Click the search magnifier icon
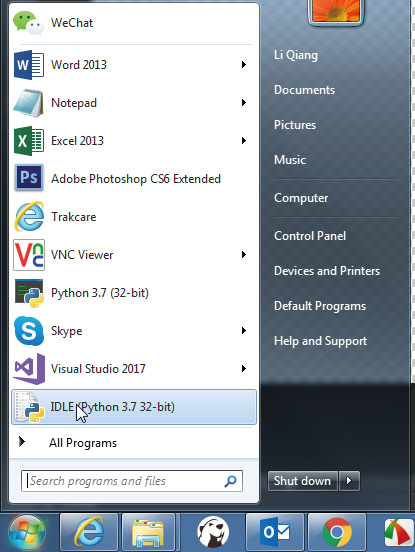The image size is (415, 552). [230, 481]
